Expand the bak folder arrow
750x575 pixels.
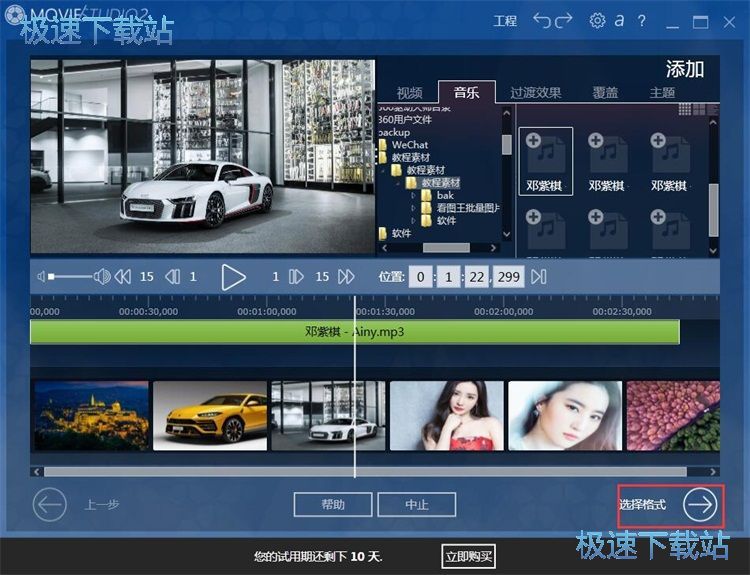413,195
